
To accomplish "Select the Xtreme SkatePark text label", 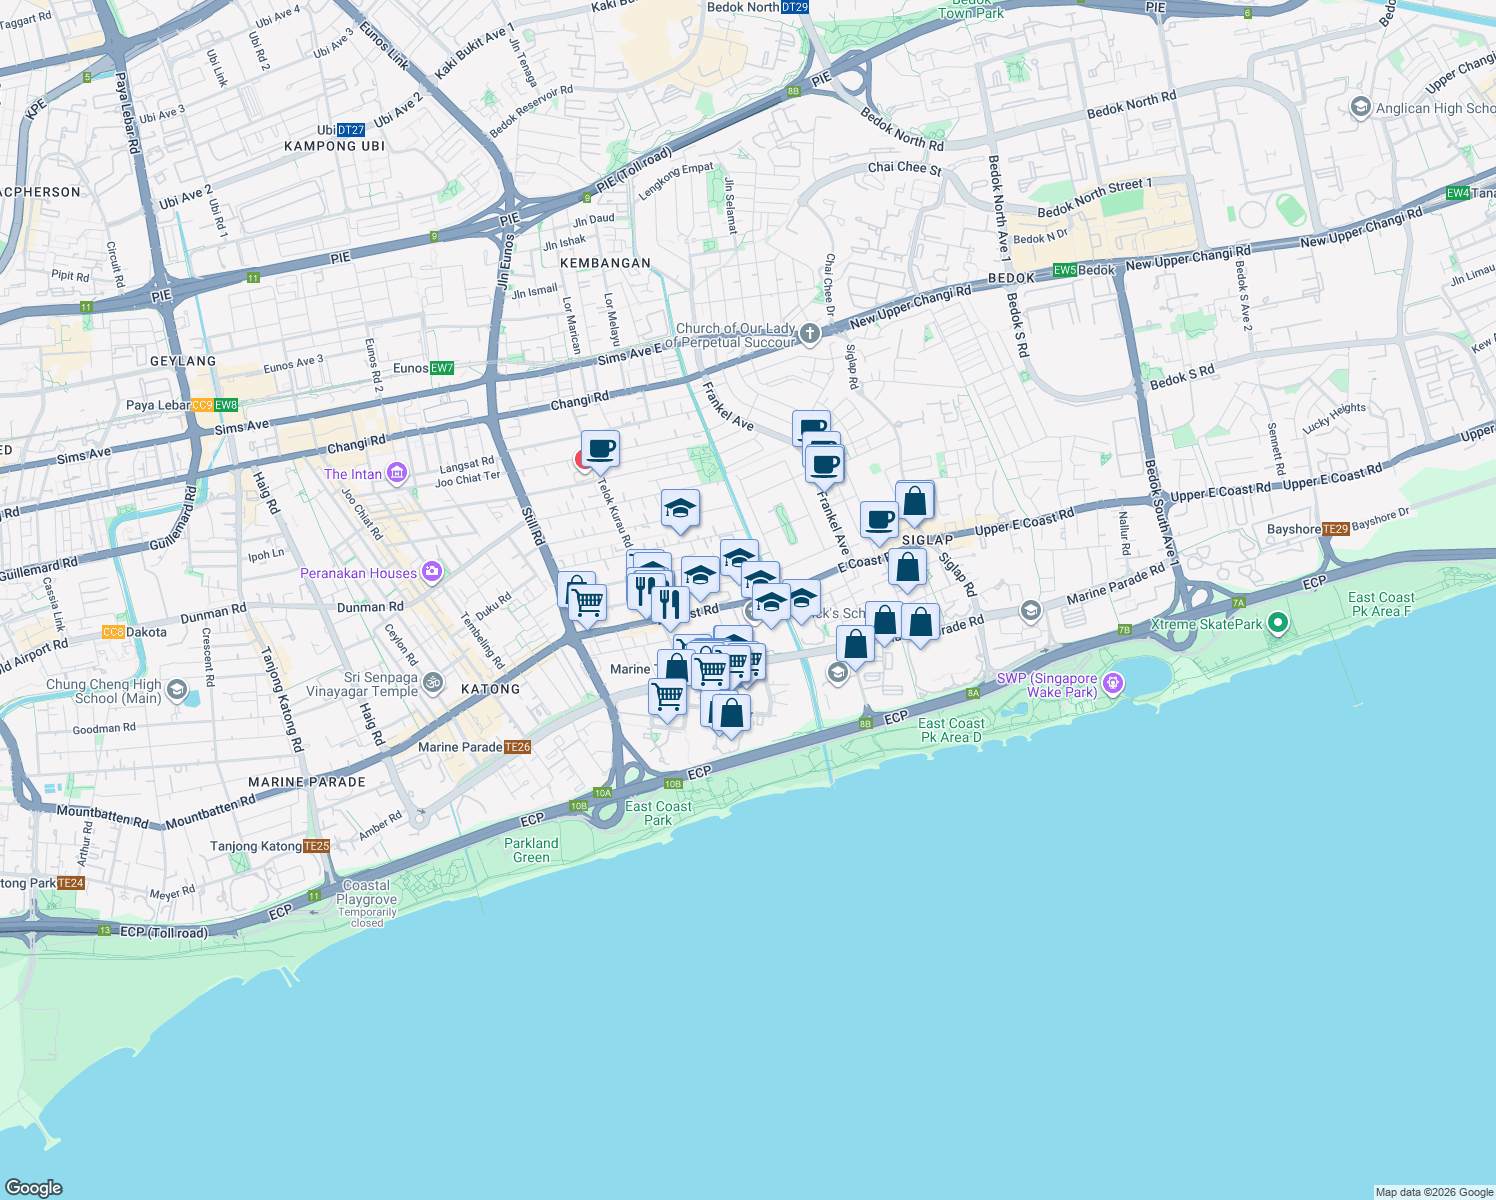I will (1207, 624).
